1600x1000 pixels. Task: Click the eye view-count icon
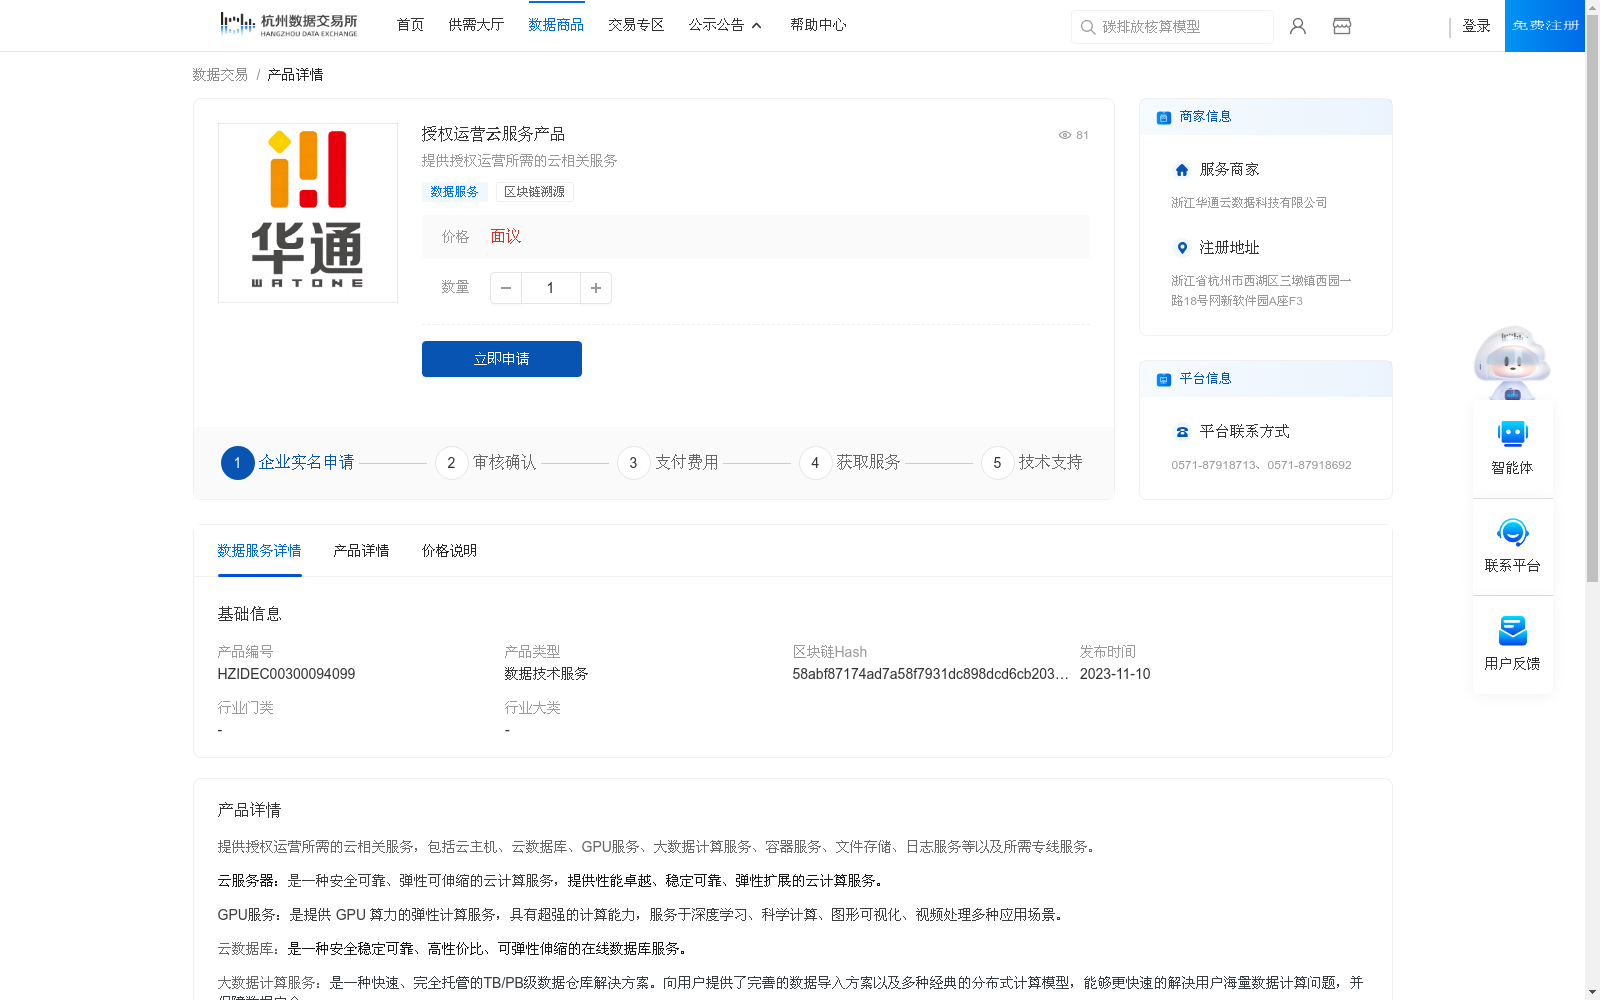pos(1065,135)
